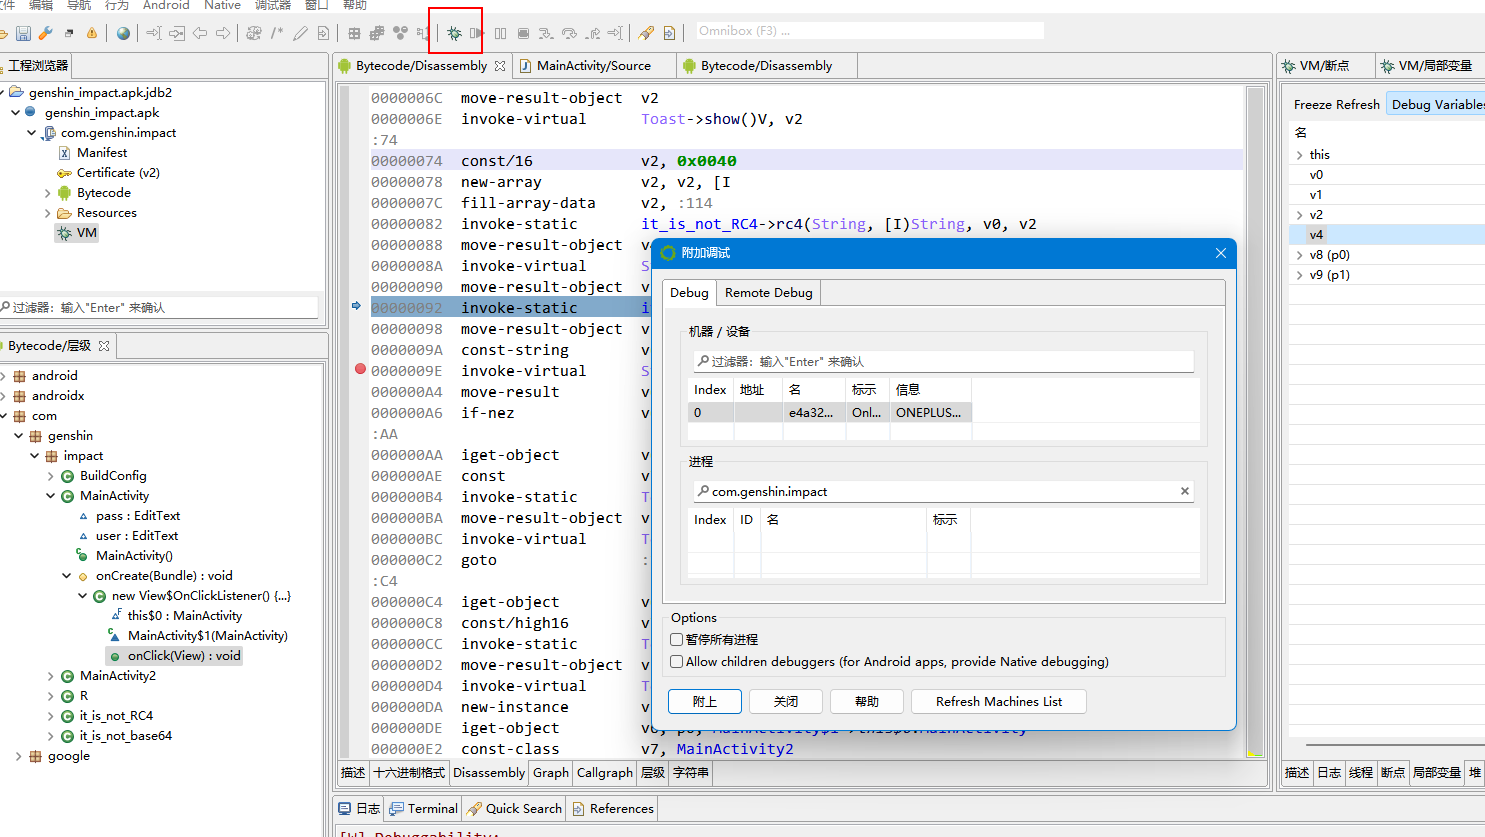Toggle the breakpoint at address 0000009E
1485x837 pixels.
360,370
